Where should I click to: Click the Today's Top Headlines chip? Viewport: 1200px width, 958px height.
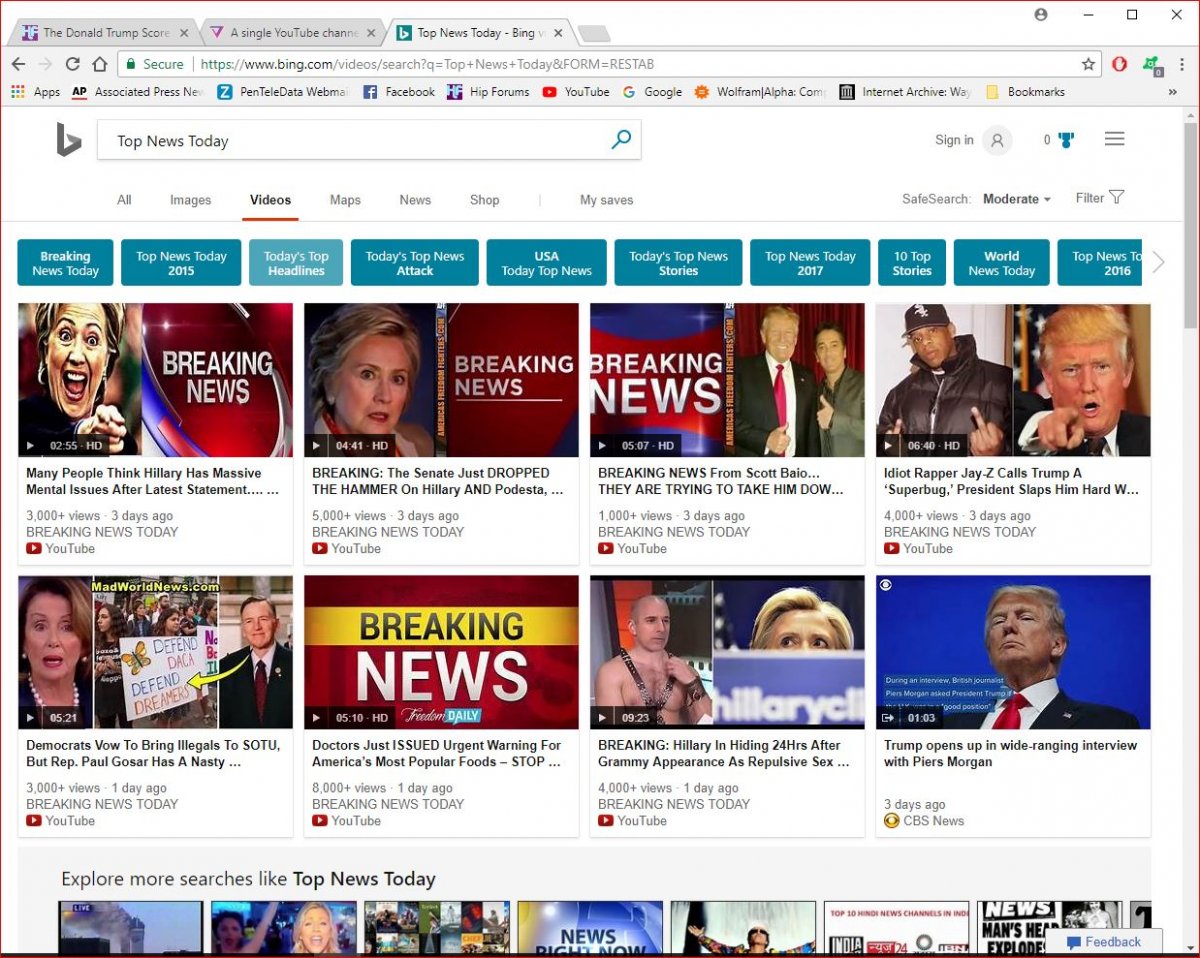coord(296,263)
